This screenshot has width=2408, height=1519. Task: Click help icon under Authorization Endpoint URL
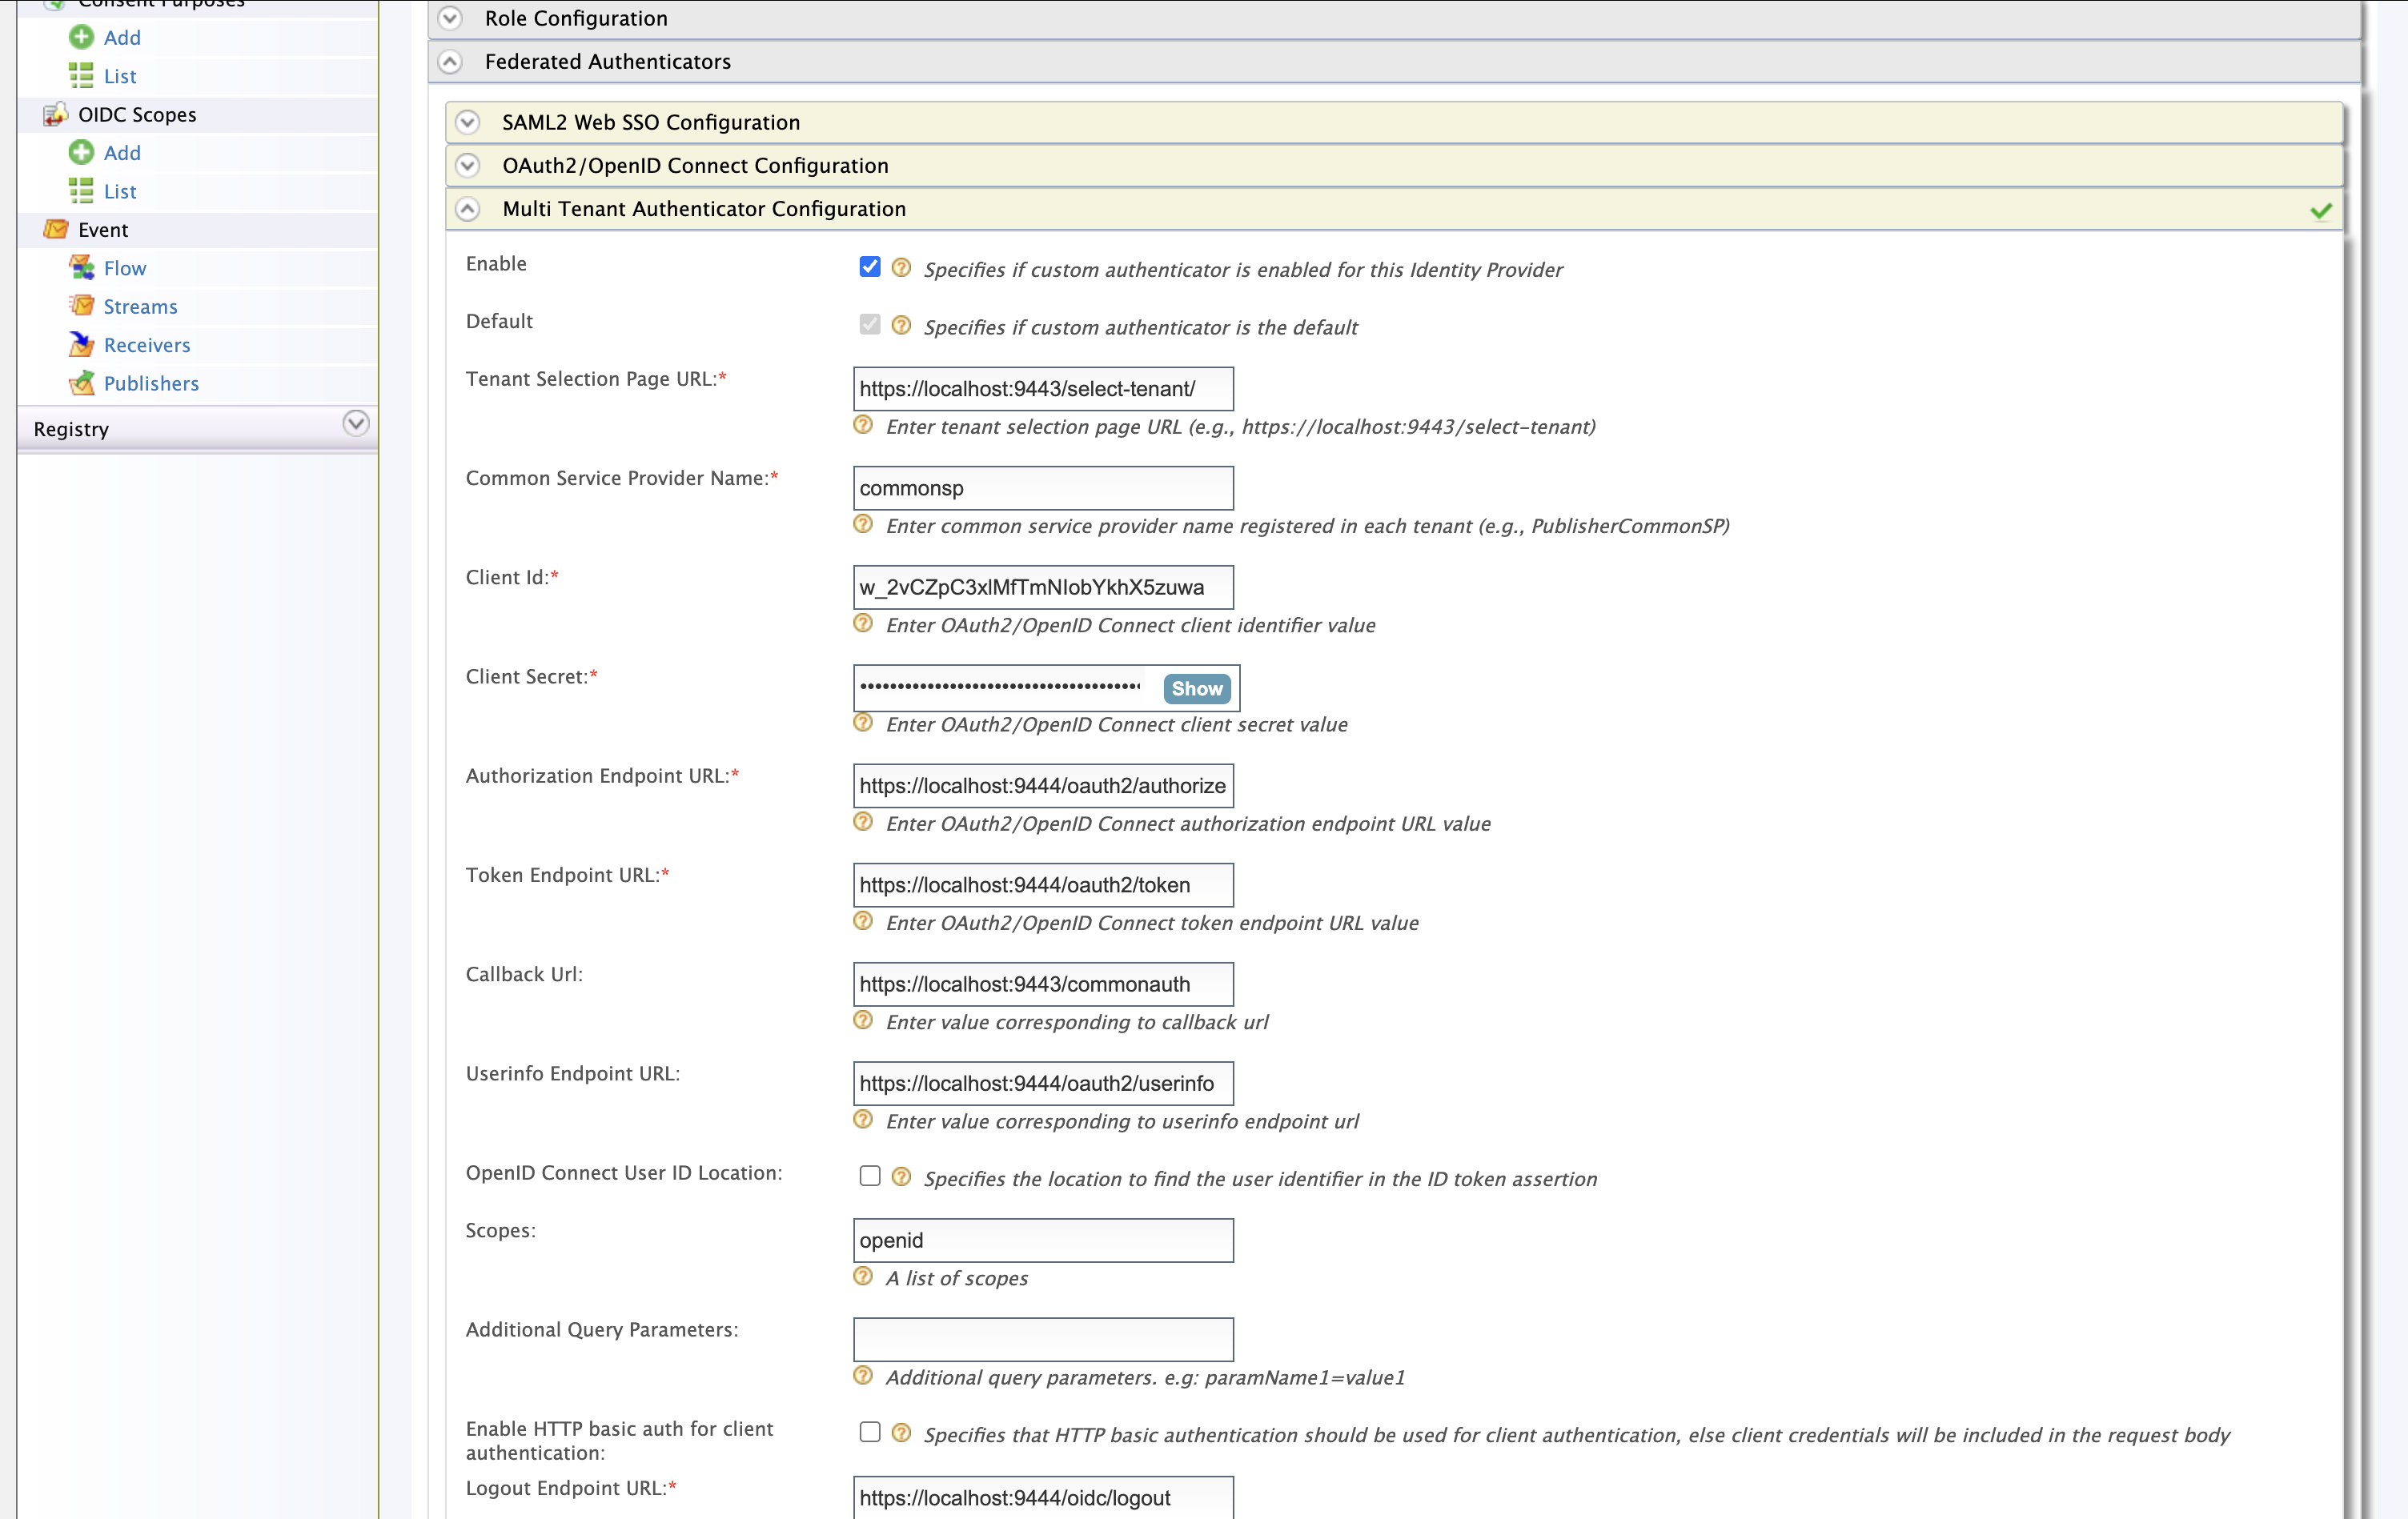click(863, 821)
